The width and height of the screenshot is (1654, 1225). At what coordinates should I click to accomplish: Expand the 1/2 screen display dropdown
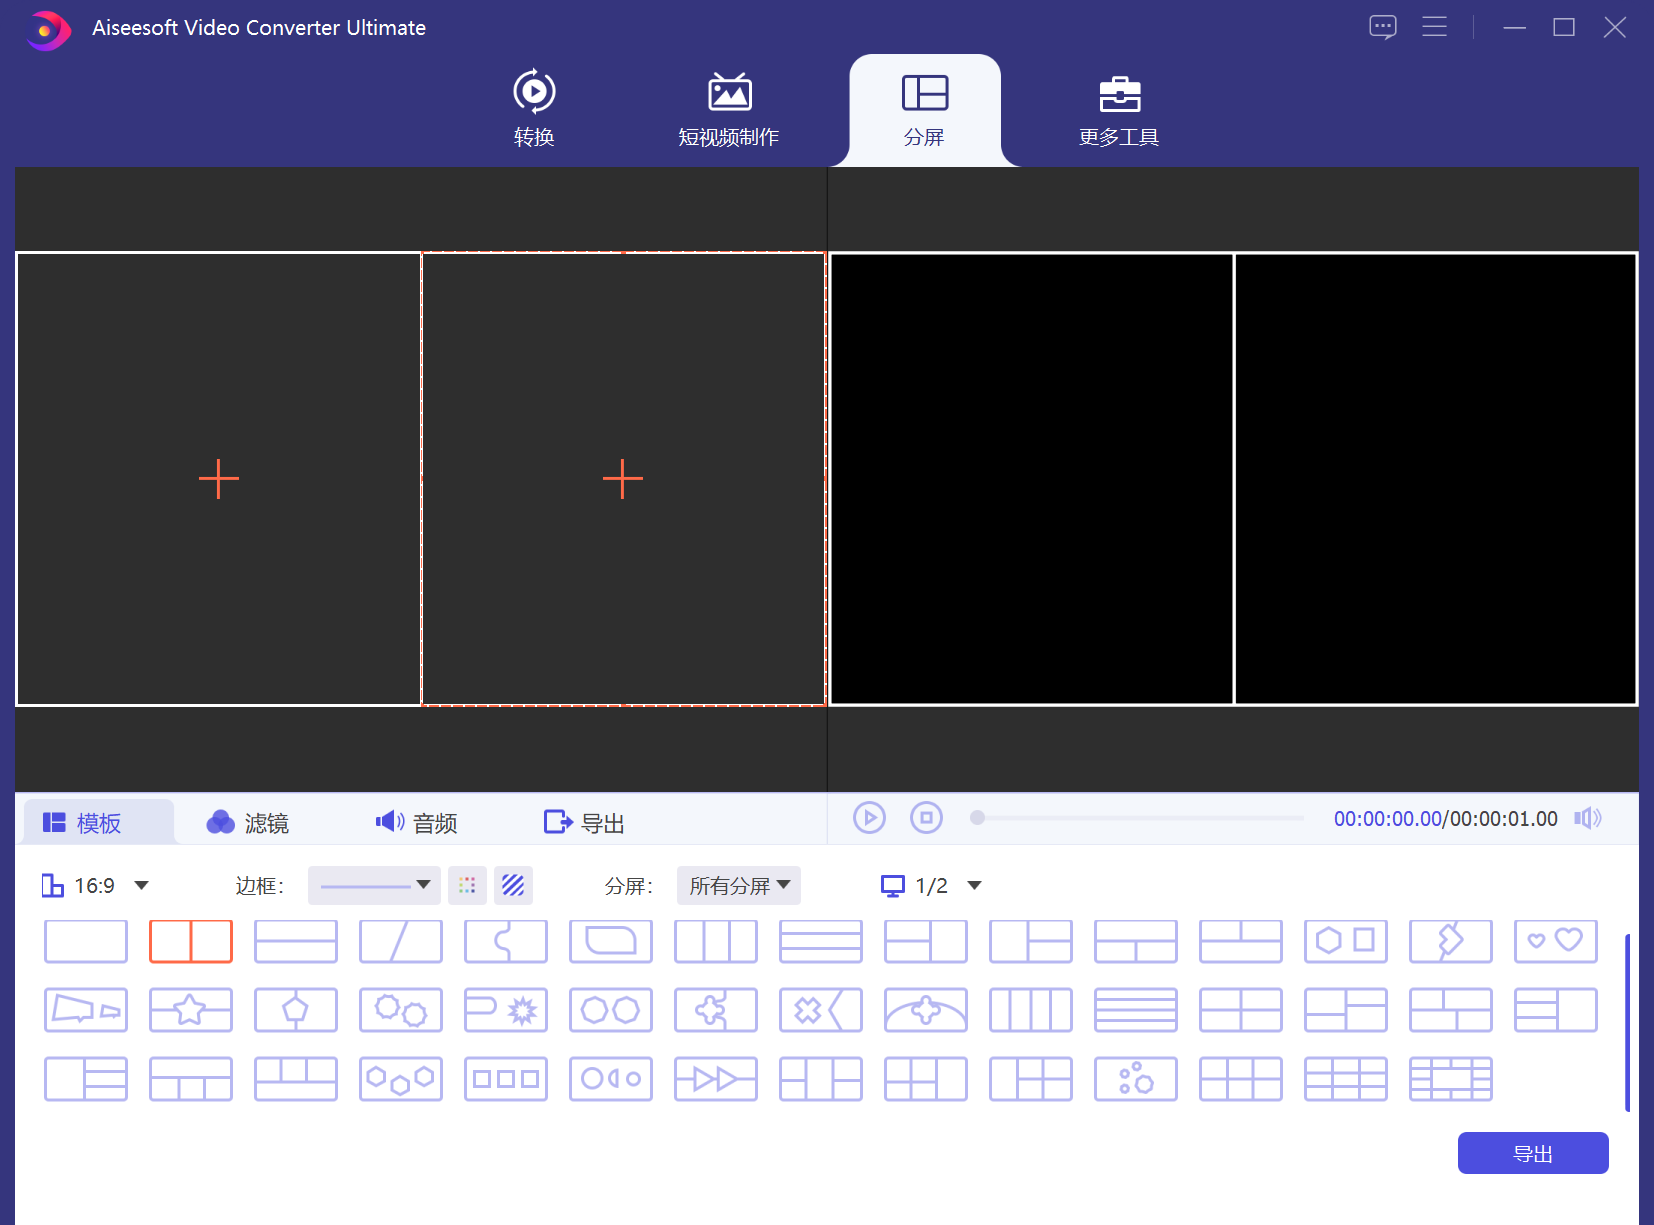coord(974,885)
